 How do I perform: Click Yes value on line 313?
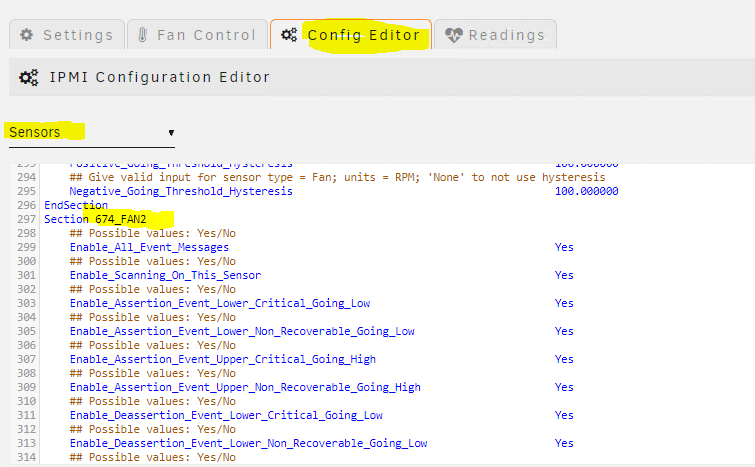pos(564,442)
